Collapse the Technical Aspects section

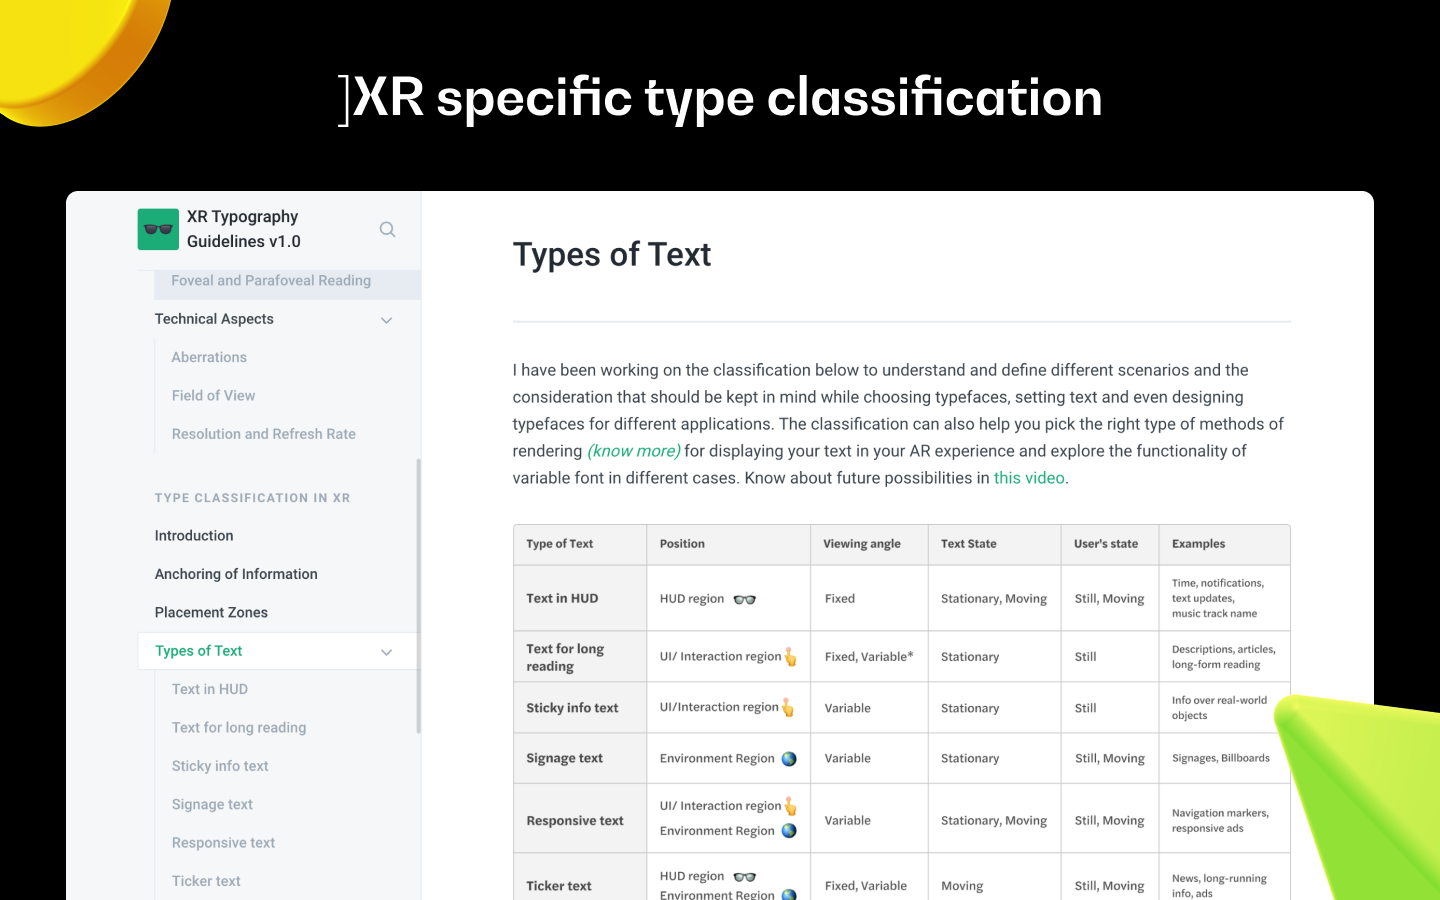[x=386, y=319]
